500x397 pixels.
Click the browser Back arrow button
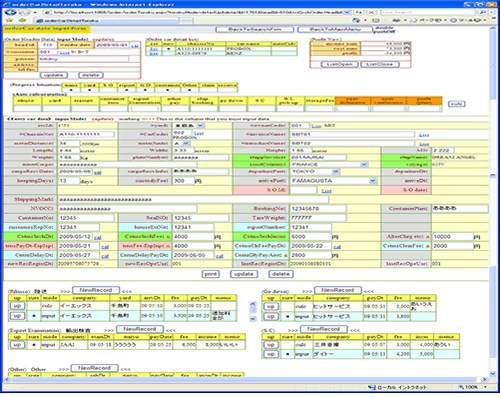tap(10, 12)
